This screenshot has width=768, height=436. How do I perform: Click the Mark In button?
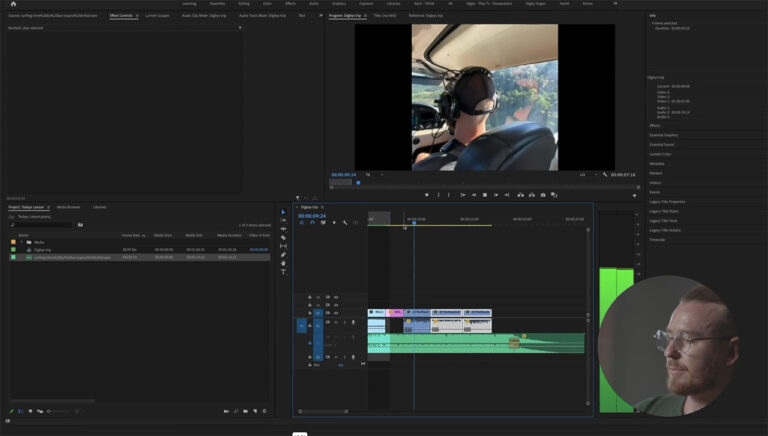coord(438,195)
